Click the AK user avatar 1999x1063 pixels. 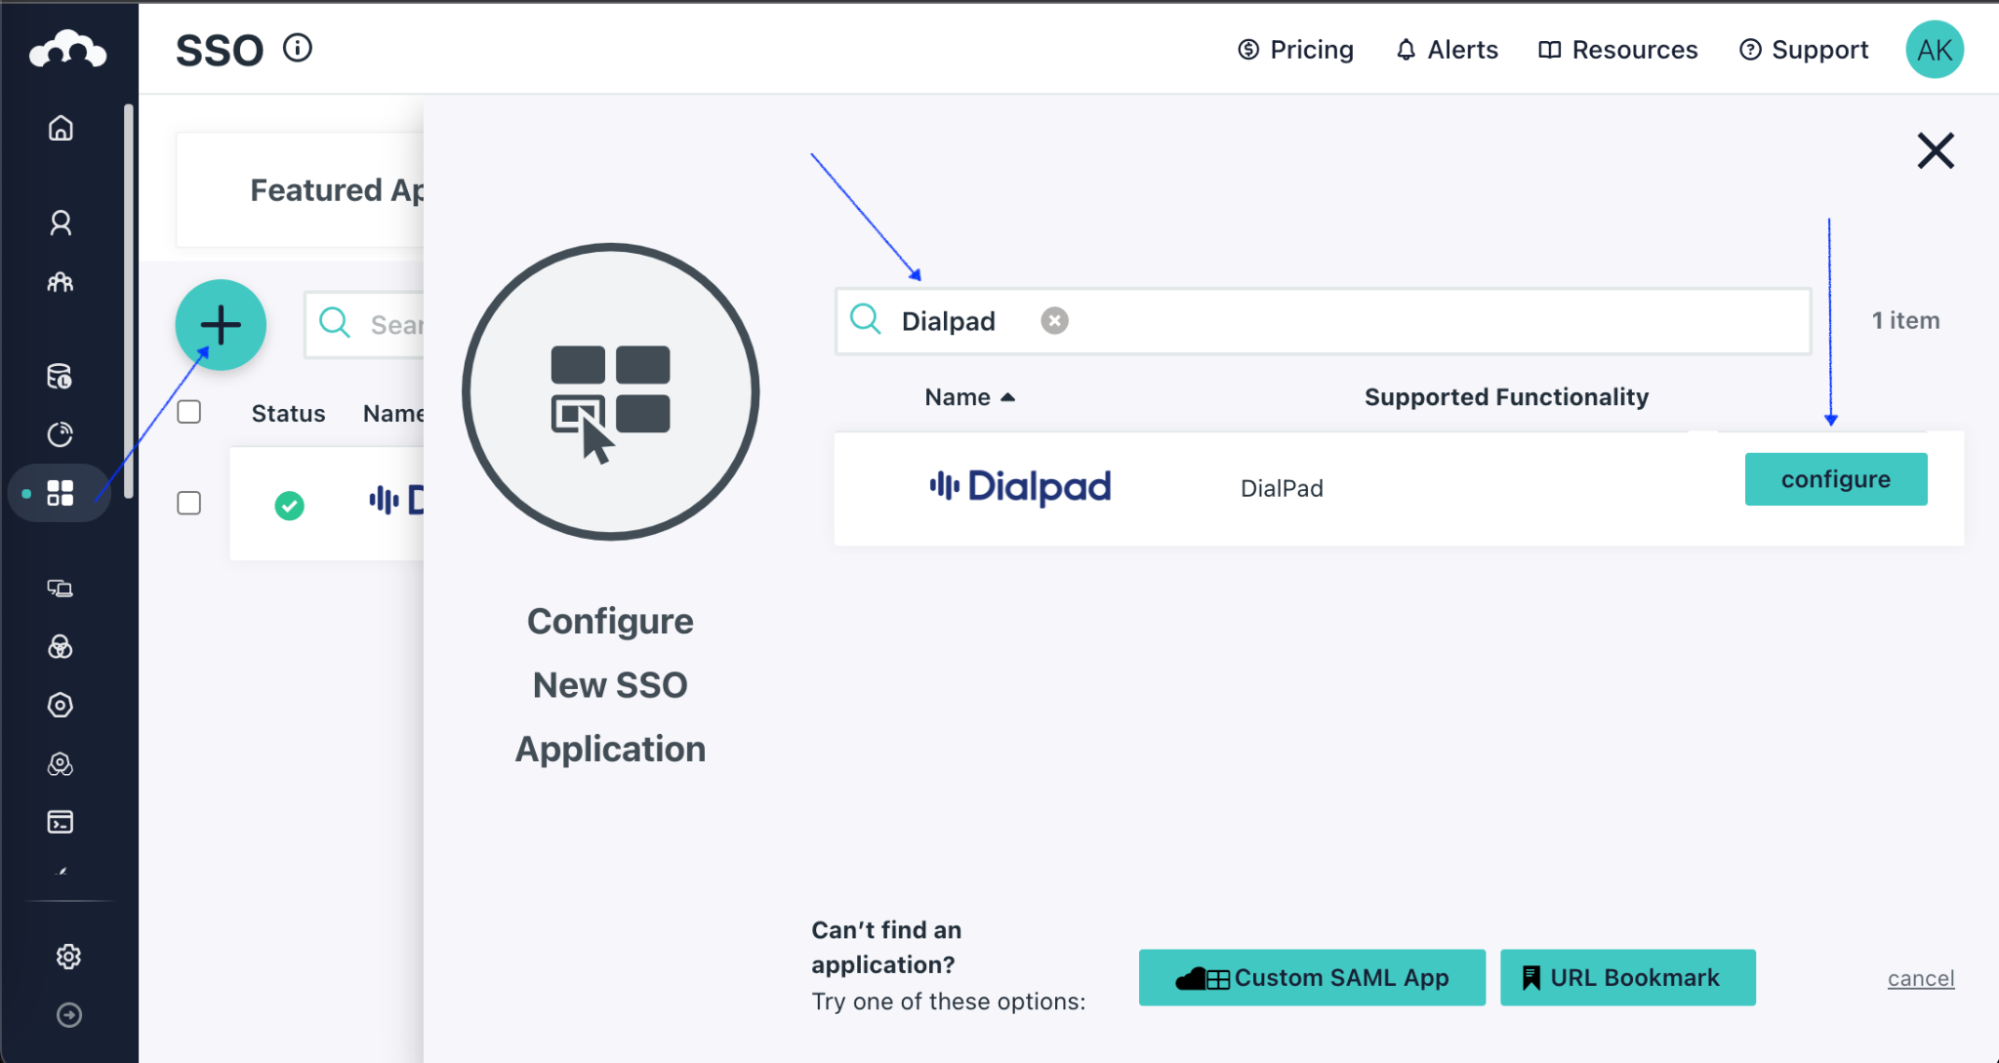click(x=1934, y=50)
